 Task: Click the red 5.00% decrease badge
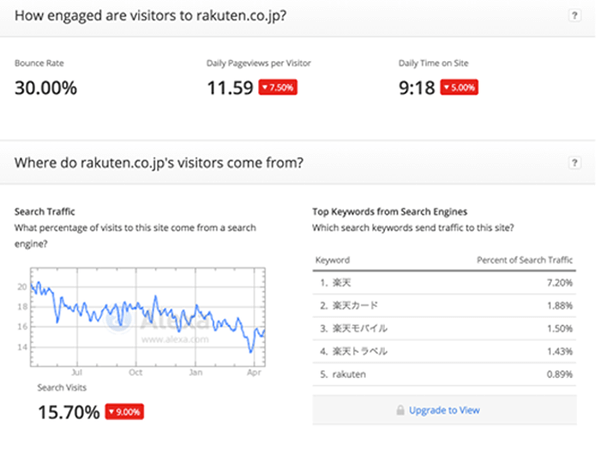point(460,87)
